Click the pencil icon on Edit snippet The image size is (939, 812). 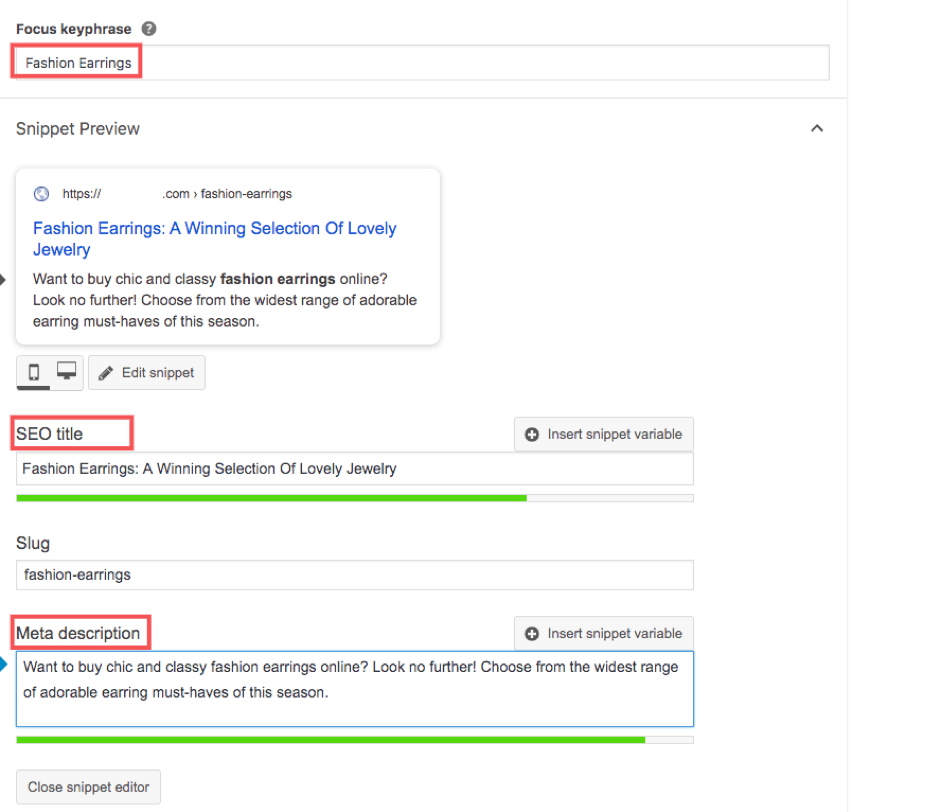click(x=107, y=372)
